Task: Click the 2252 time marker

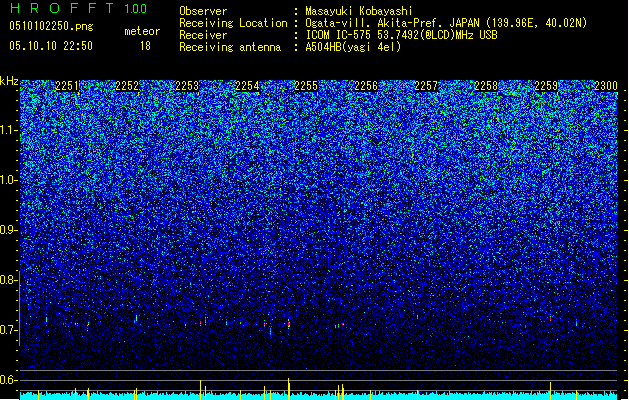Action: 127,86
